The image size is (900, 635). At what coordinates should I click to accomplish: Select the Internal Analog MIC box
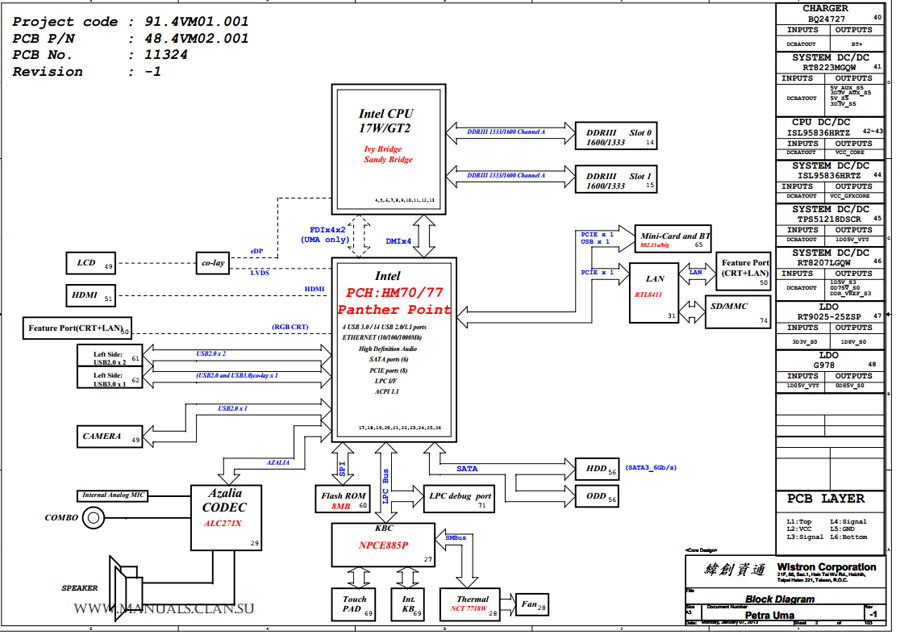click(x=112, y=495)
